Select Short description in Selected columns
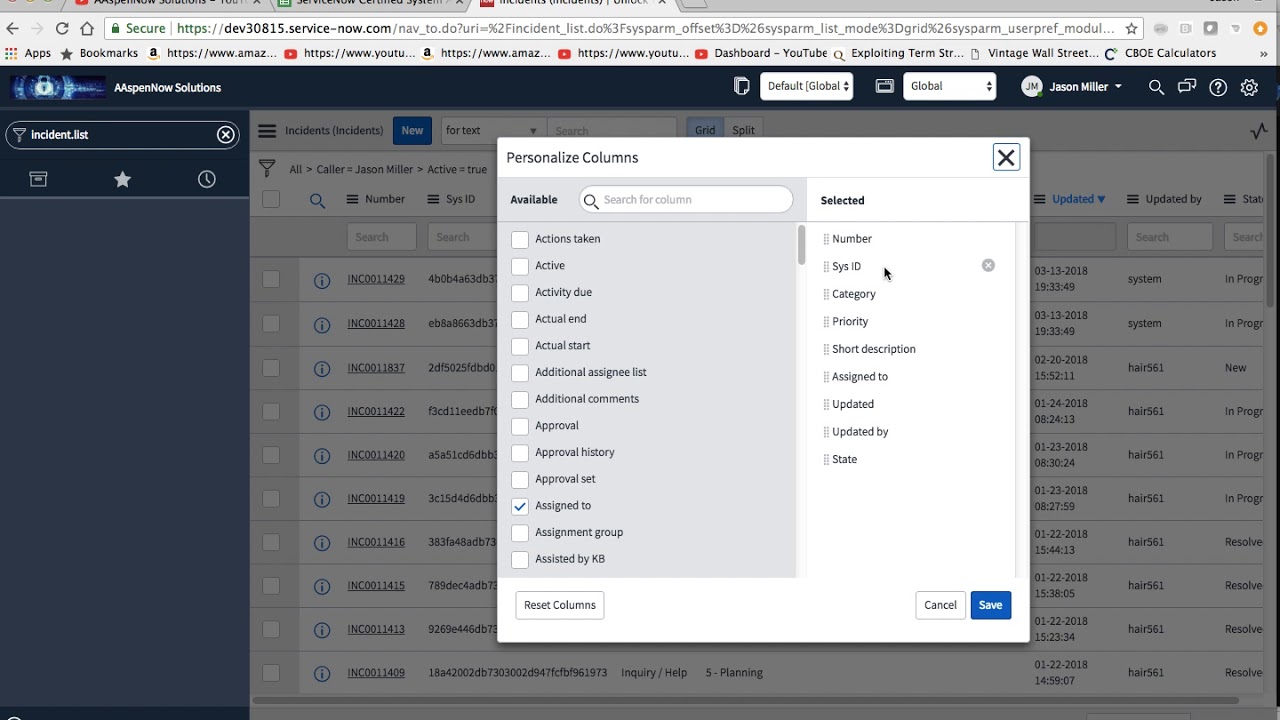This screenshot has width=1280, height=720. (x=873, y=349)
